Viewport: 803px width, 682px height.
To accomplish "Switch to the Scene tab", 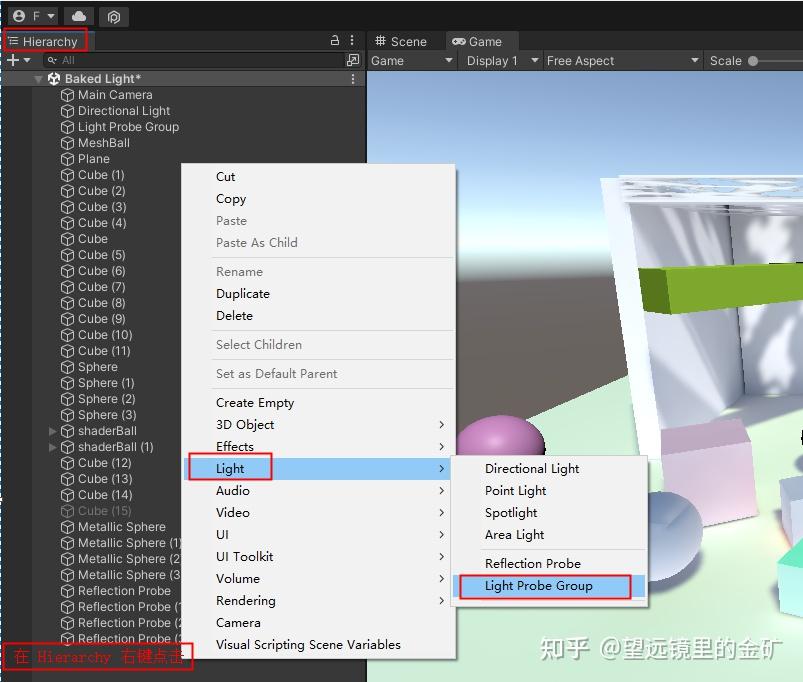I will 401,41.
